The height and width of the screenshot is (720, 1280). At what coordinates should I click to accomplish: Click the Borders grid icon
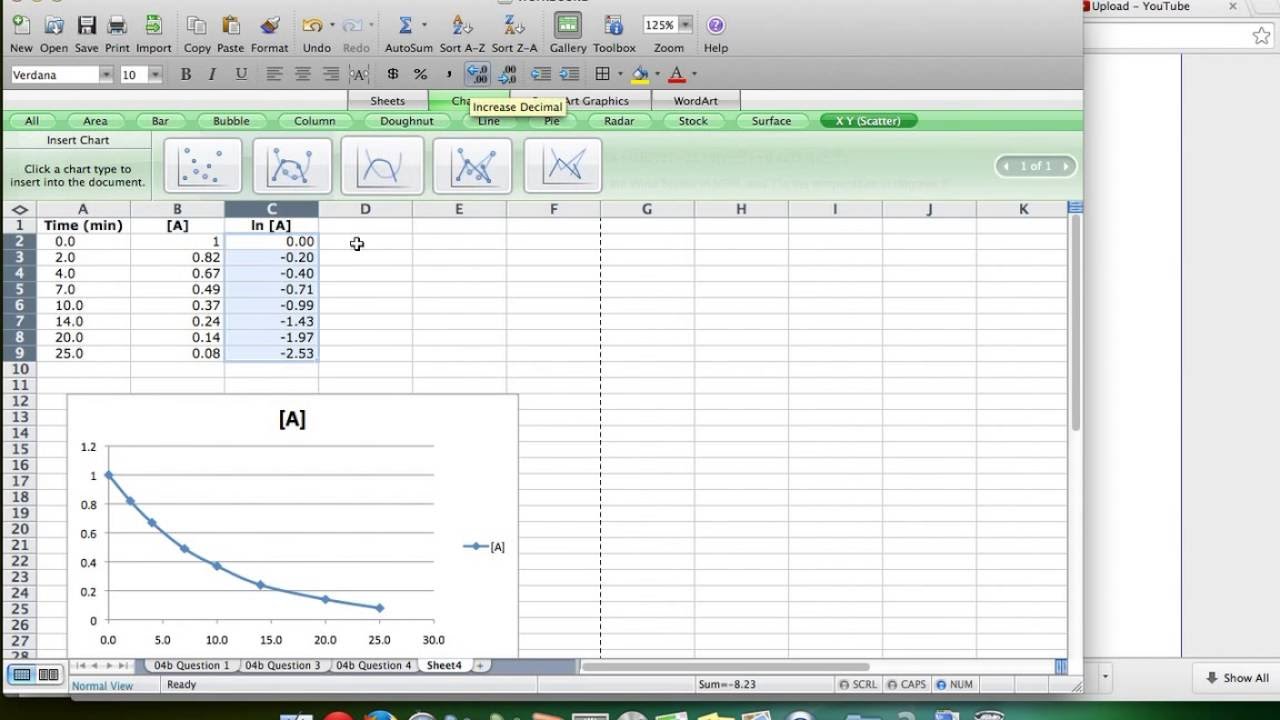[x=602, y=74]
